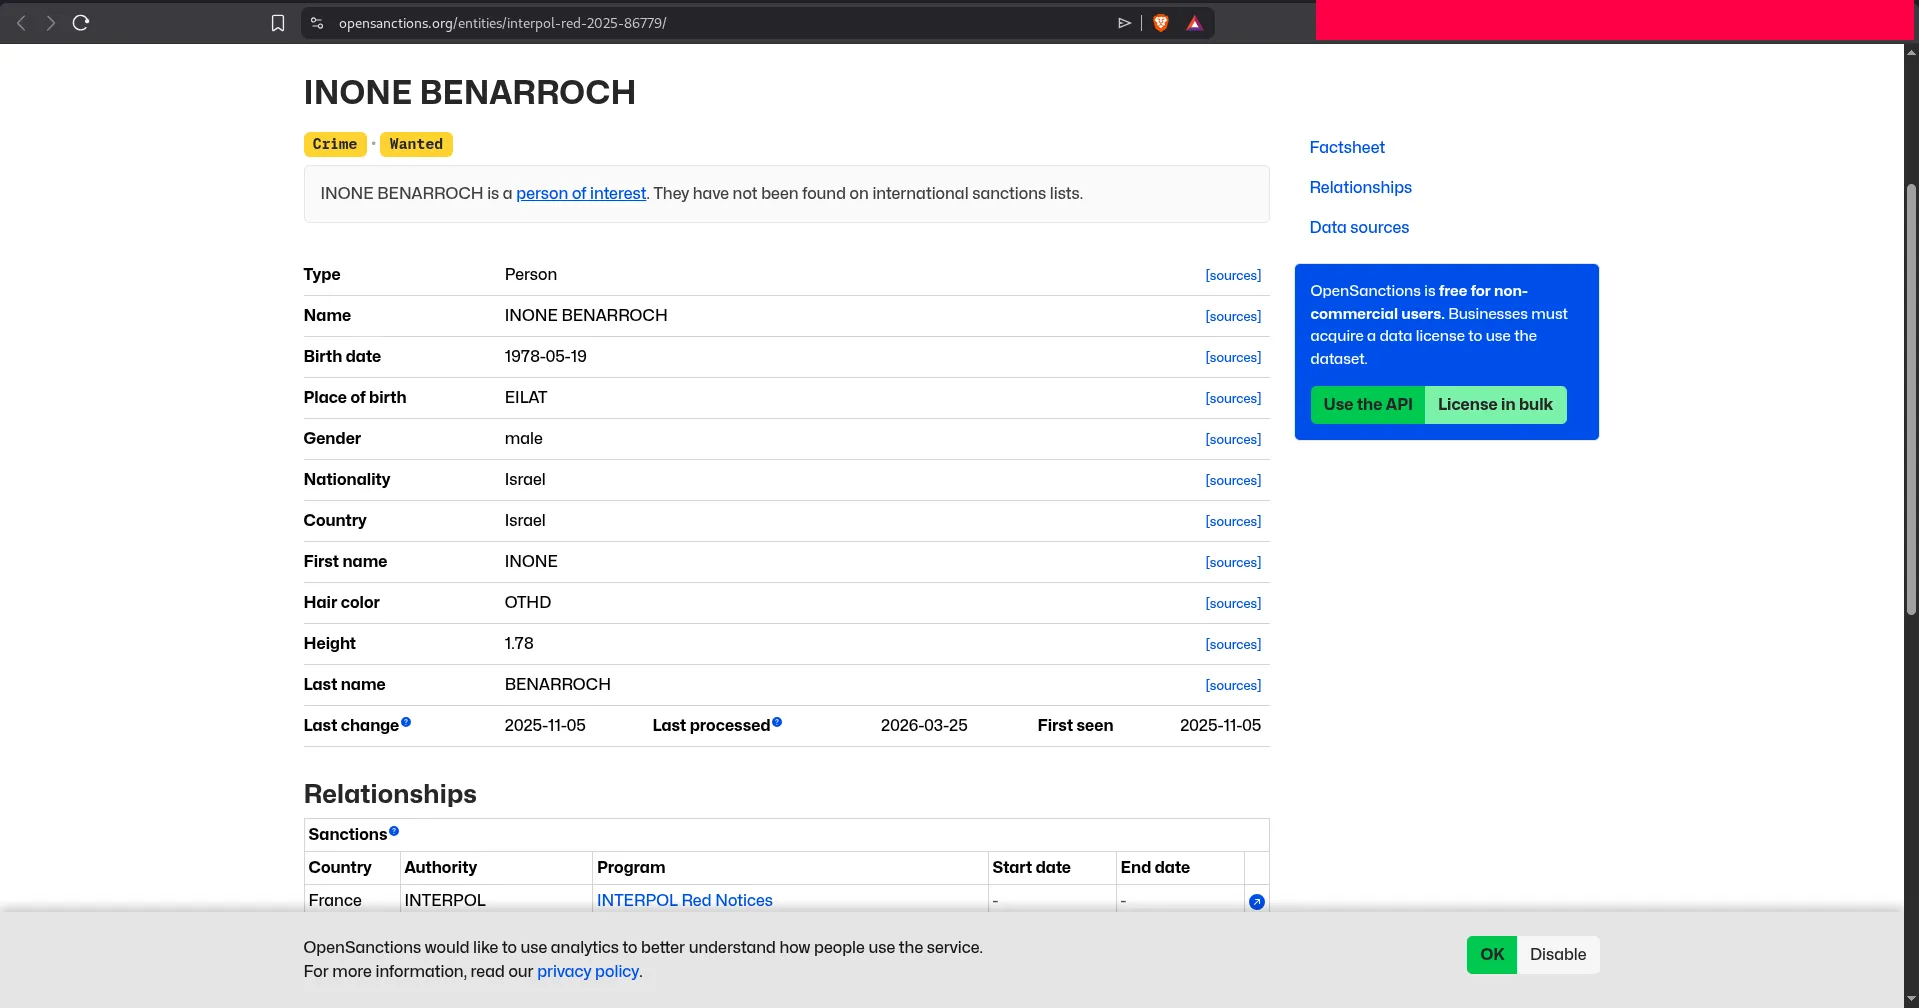
Task: Click the Brave Rewards triangle icon
Action: (x=1194, y=23)
